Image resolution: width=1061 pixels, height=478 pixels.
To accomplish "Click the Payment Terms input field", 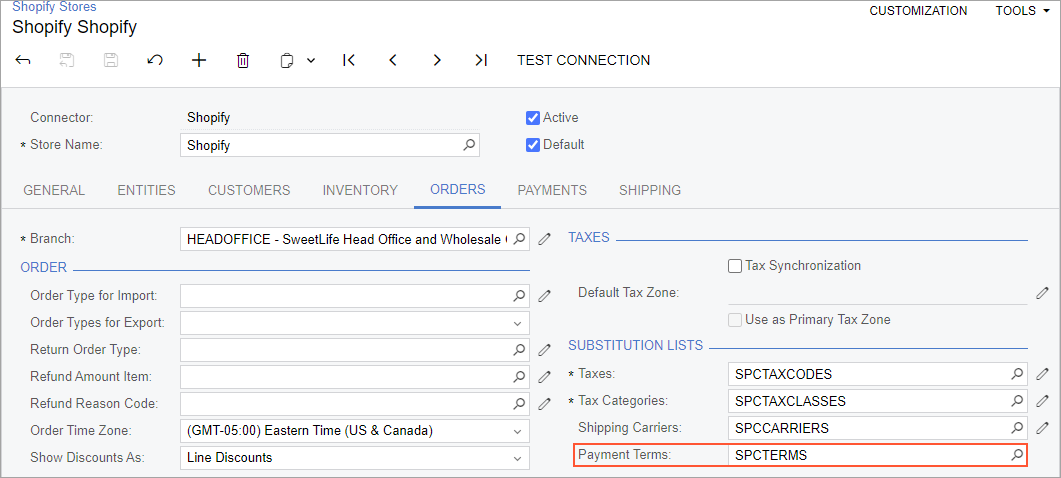I will click(x=868, y=455).
